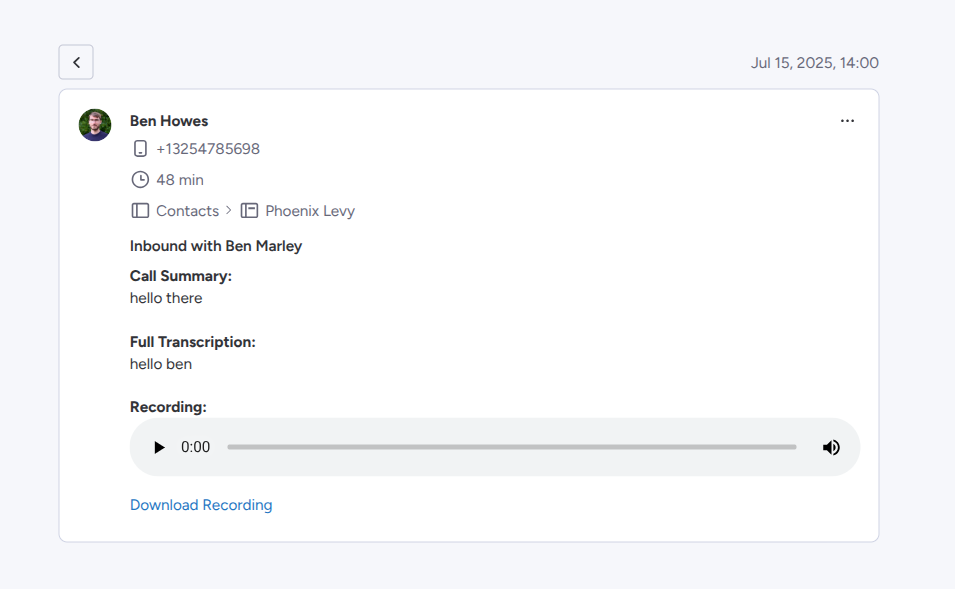The image size is (955, 589).
Task: Click the Ben Howes name
Action: (169, 121)
